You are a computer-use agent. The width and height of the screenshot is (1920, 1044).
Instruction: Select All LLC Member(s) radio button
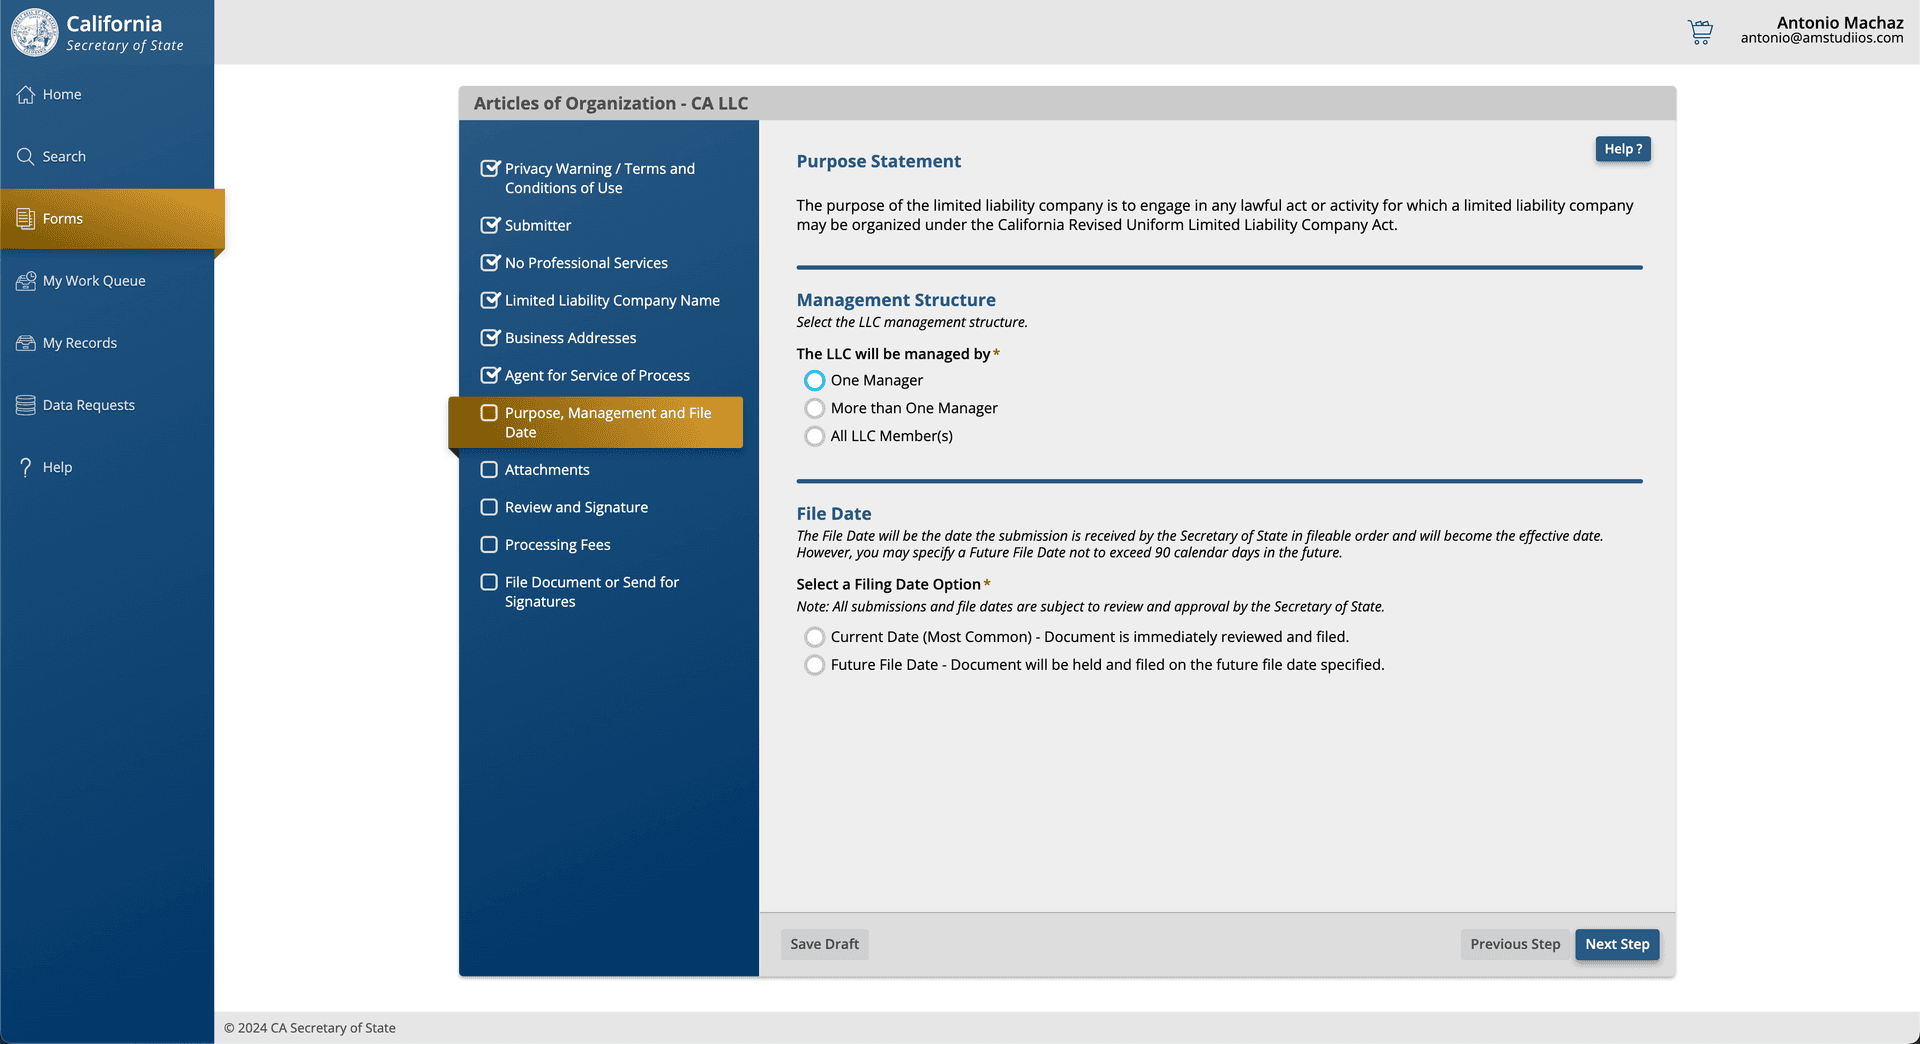(815, 437)
